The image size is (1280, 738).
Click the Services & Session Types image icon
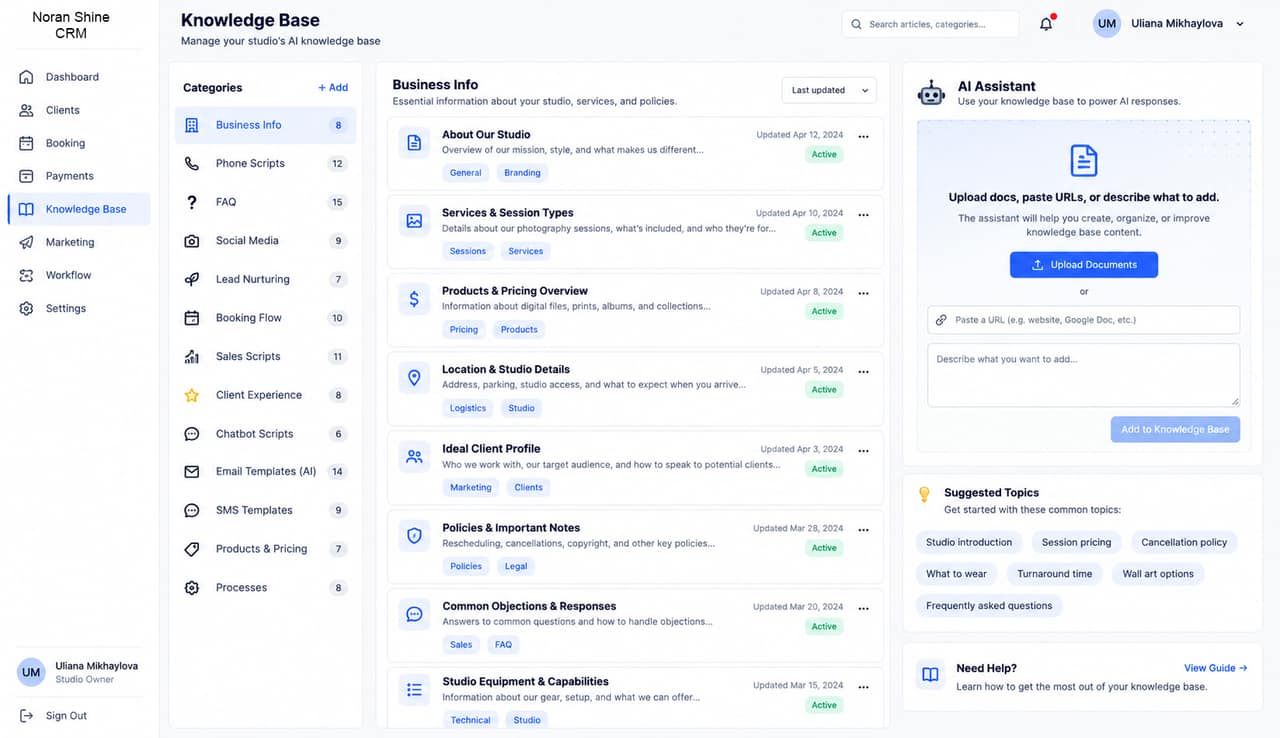tap(414, 221)
